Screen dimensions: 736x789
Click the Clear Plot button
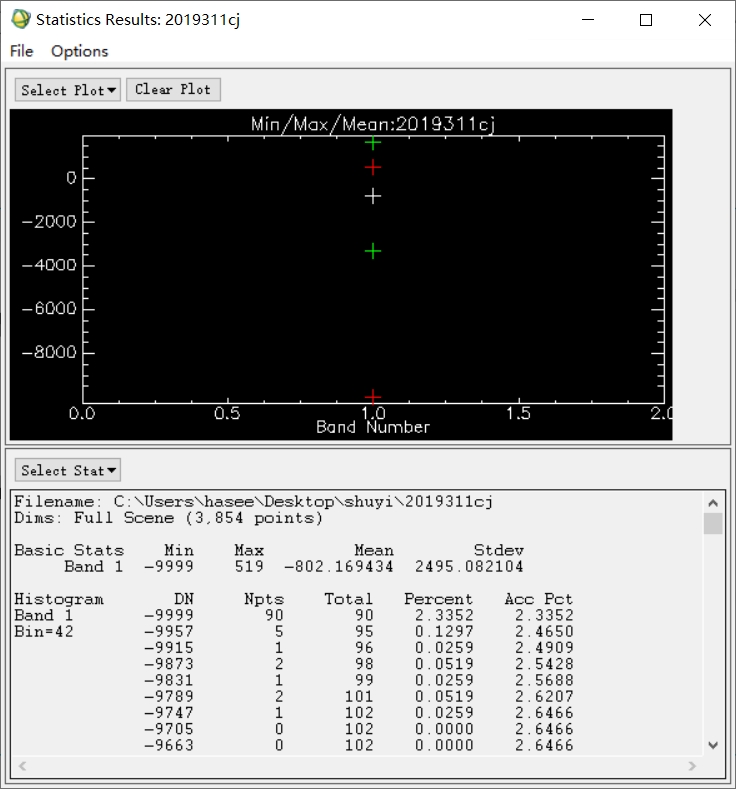click(173, 90)
